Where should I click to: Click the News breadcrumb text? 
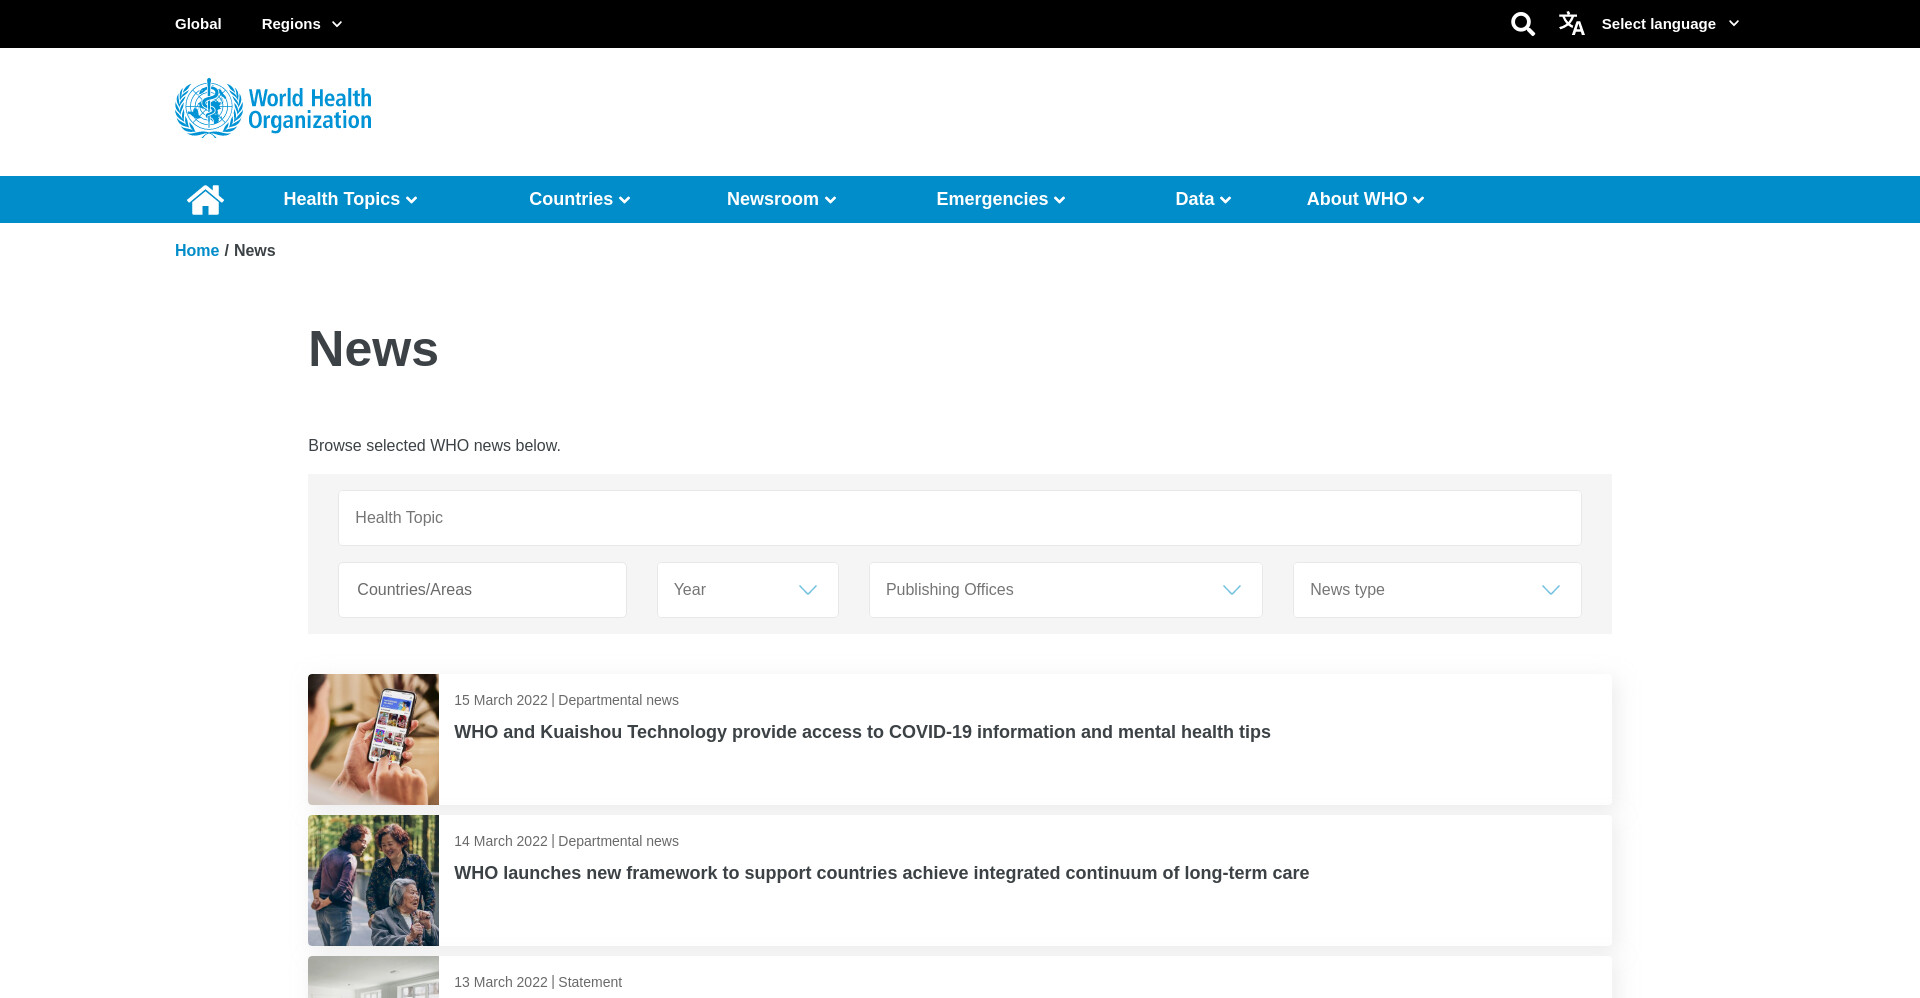(x=254, y=251)
